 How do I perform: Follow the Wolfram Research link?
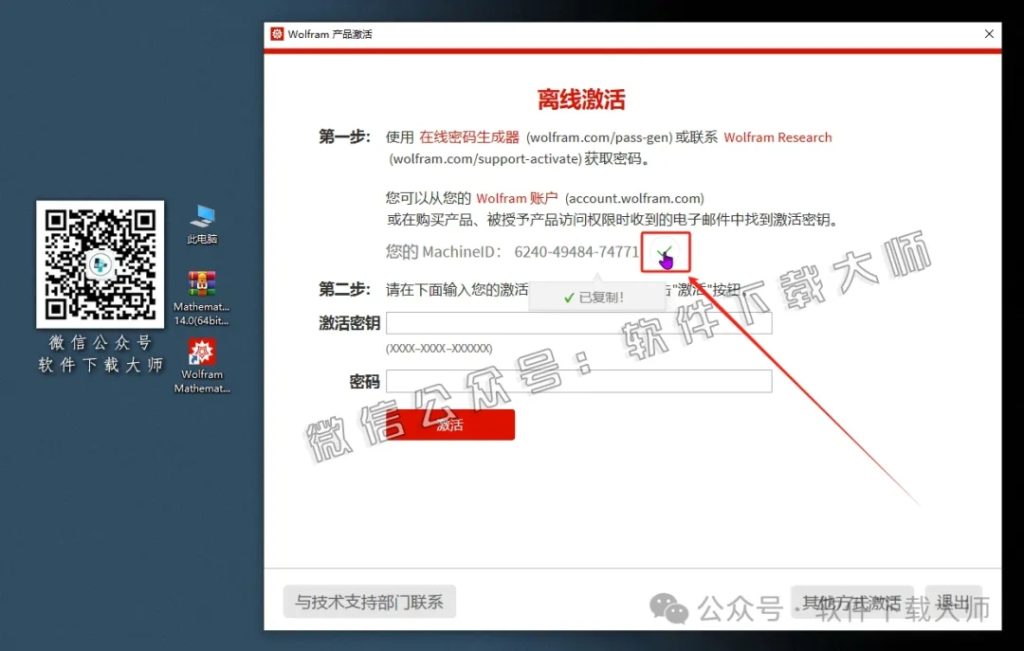tap(777, 138)
